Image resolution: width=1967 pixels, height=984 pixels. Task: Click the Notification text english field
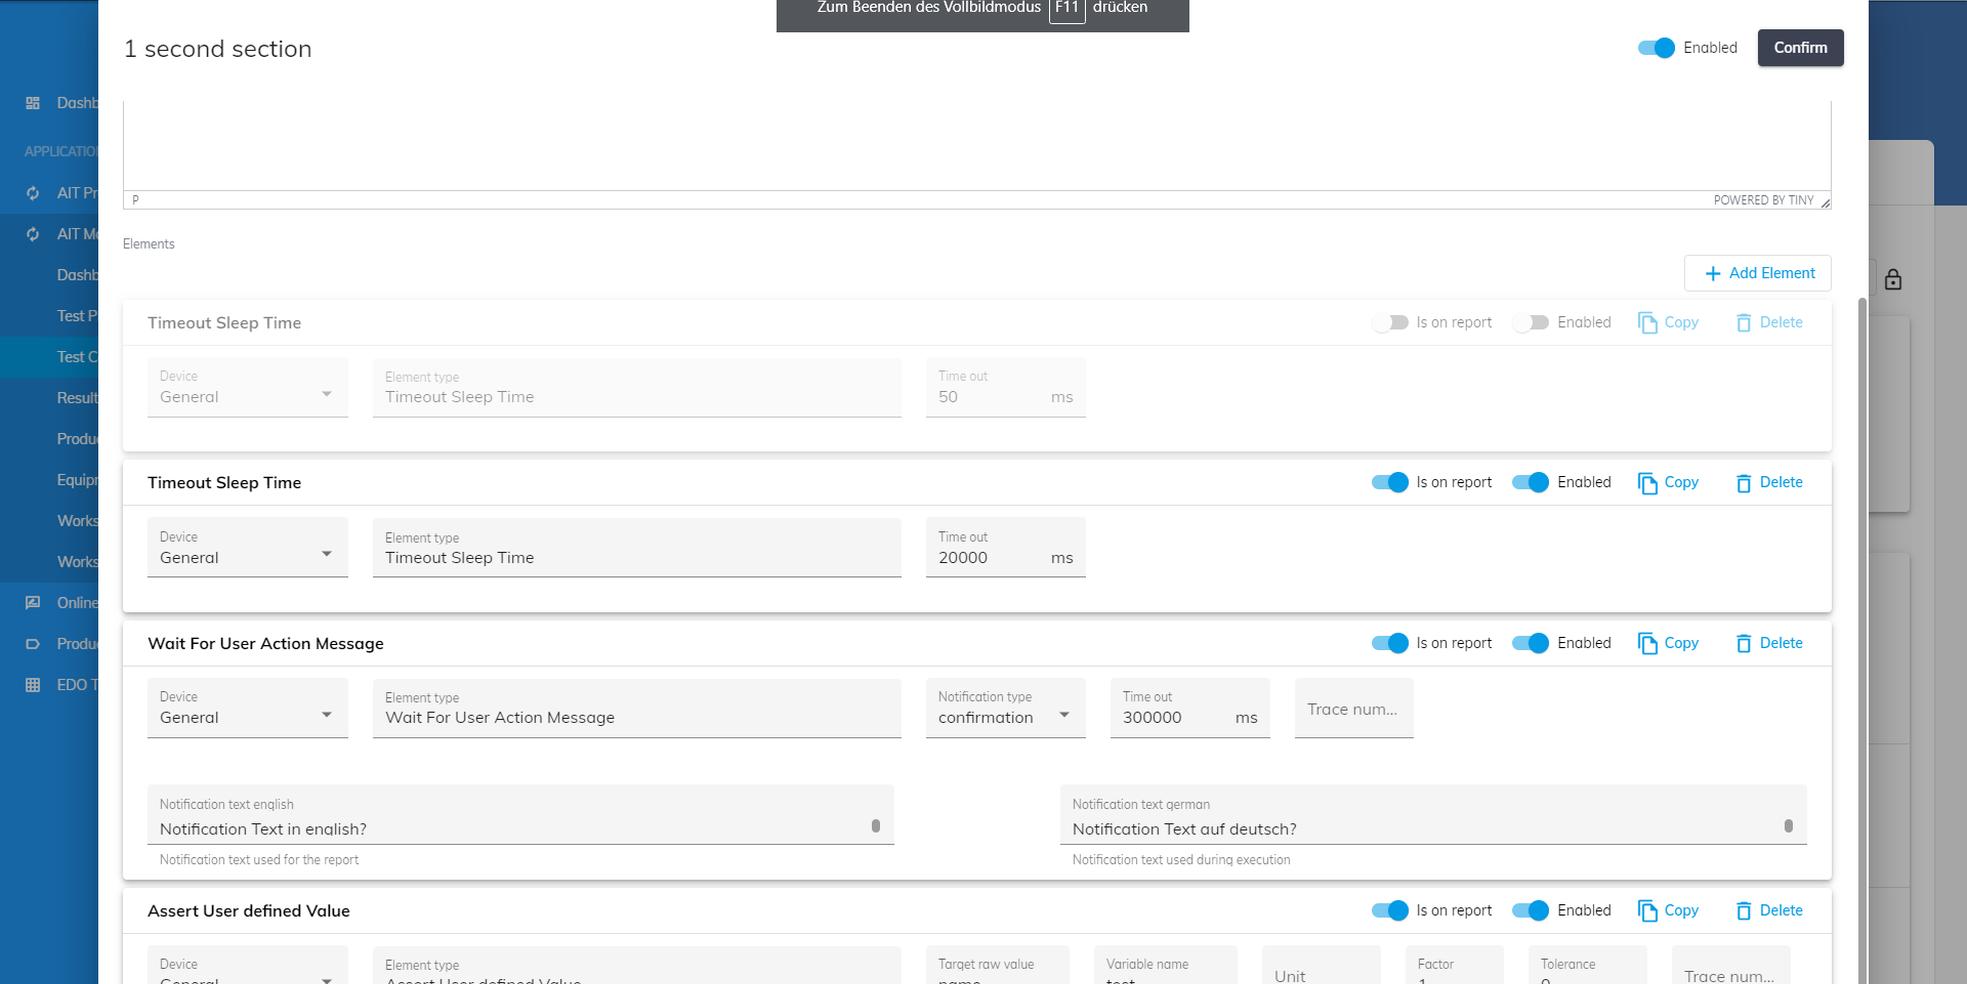(x=510, y=828)
